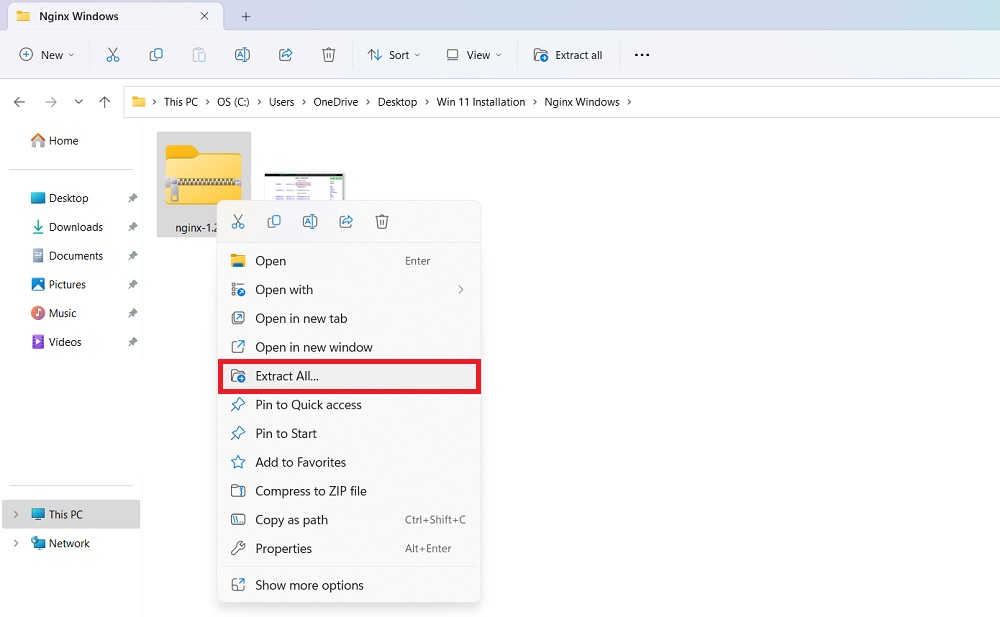Expand the New menu
Image resolution: width=1000 pixels, height=617 pixels.
click(46, 55)
